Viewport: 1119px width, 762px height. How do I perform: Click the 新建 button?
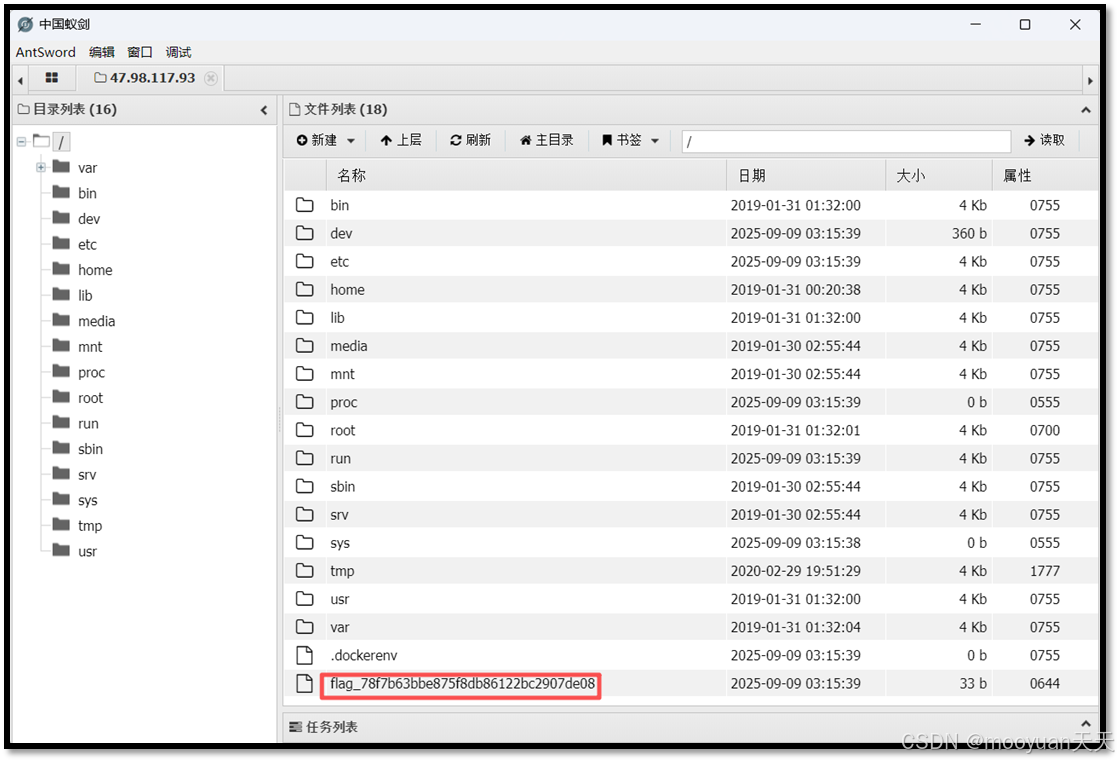click(317, 140)
